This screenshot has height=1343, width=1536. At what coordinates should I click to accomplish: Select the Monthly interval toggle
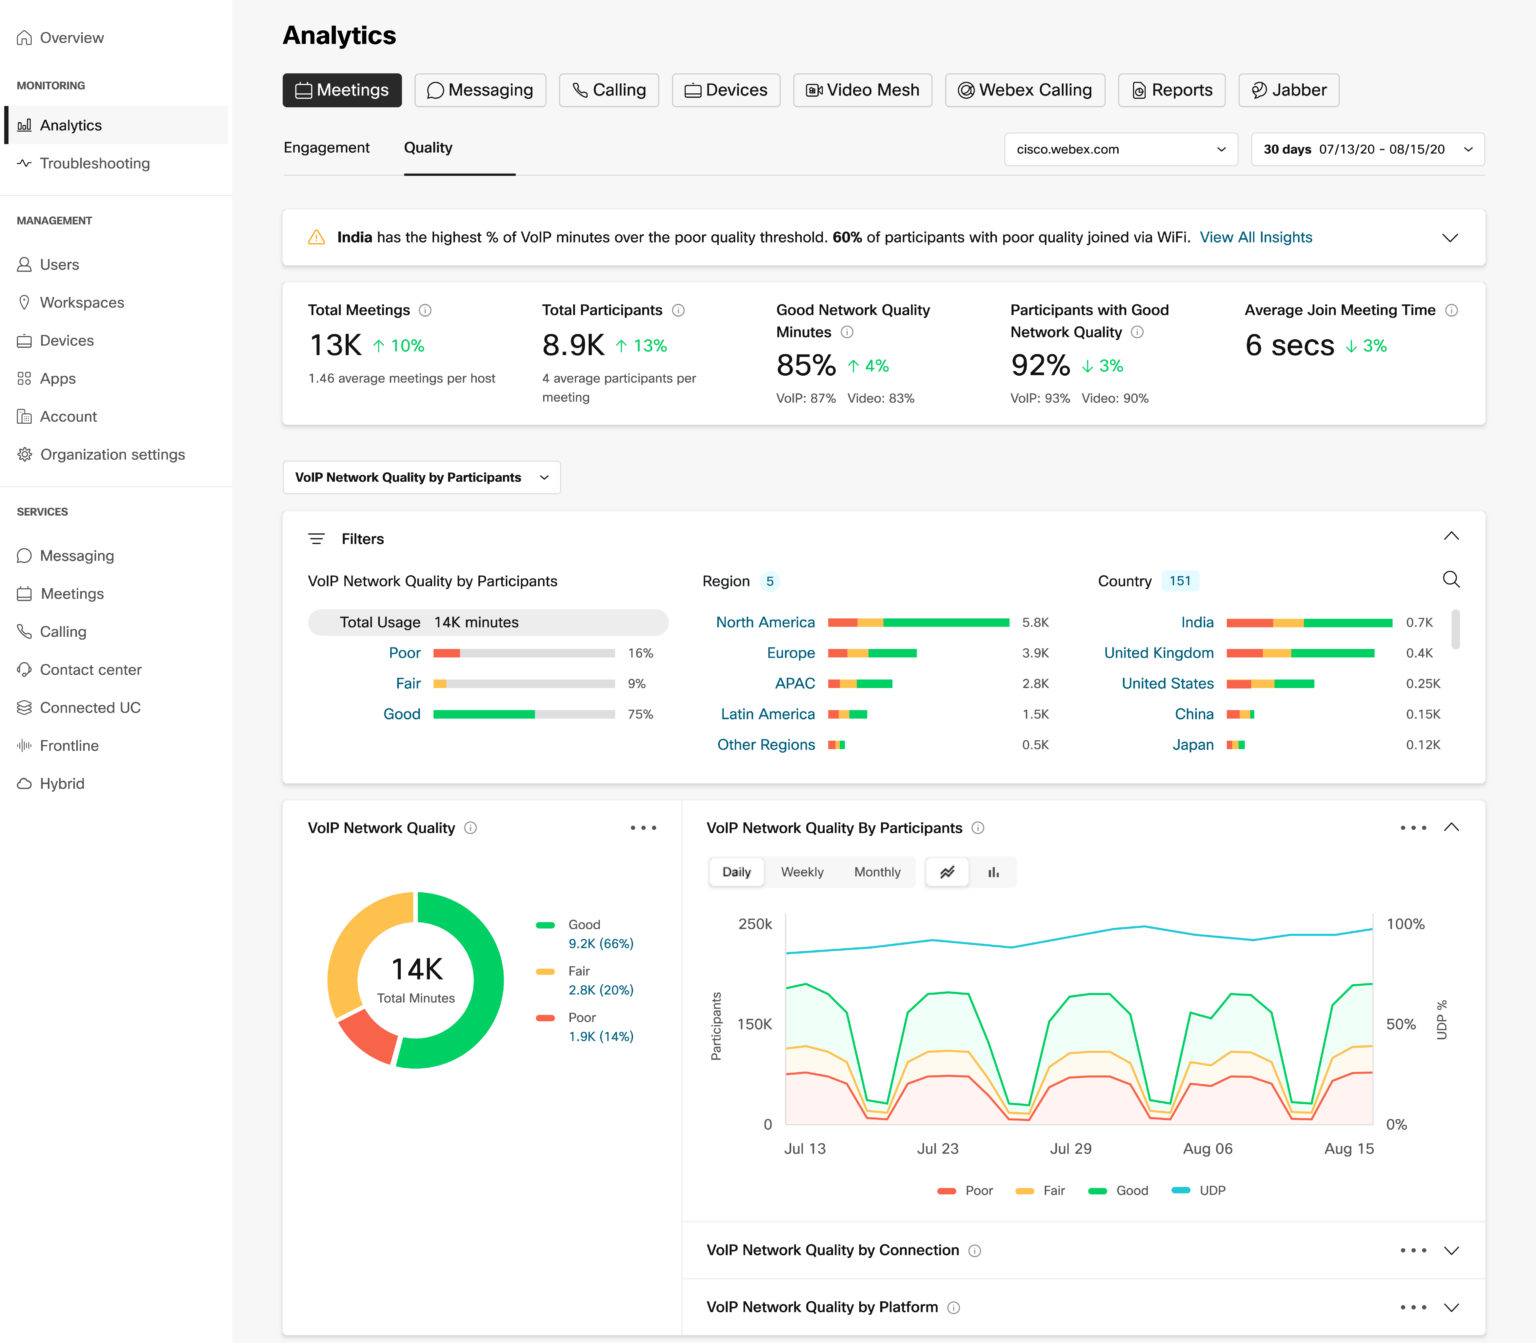click(x=877, y=872)
